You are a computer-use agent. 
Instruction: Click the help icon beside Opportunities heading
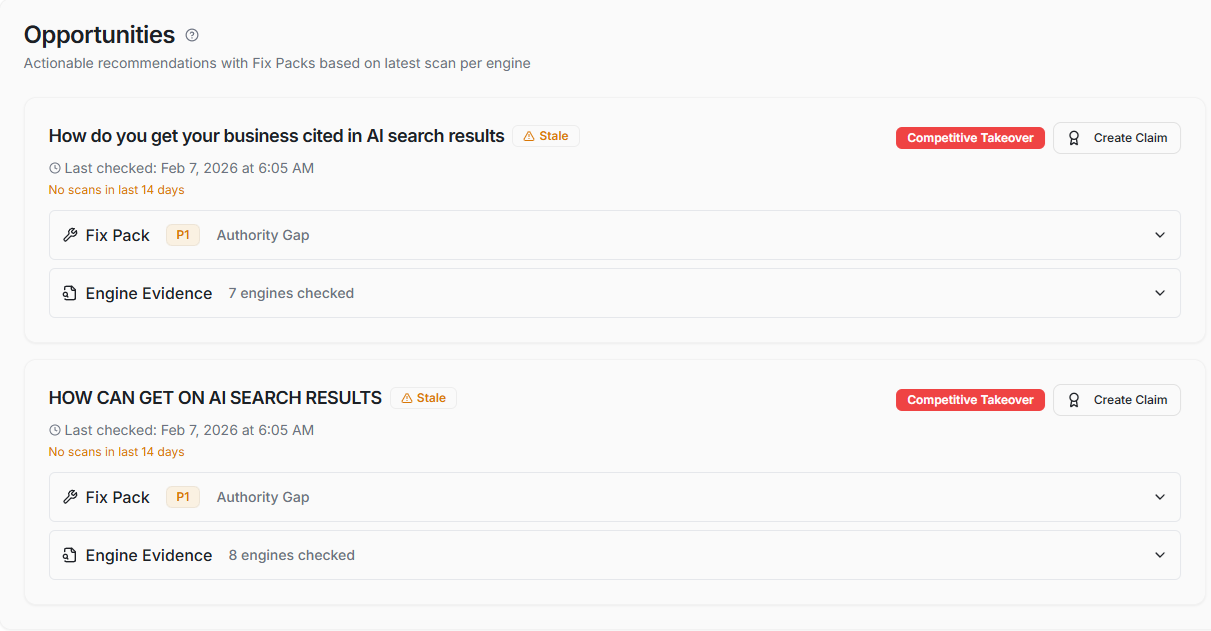click(192, 35)
